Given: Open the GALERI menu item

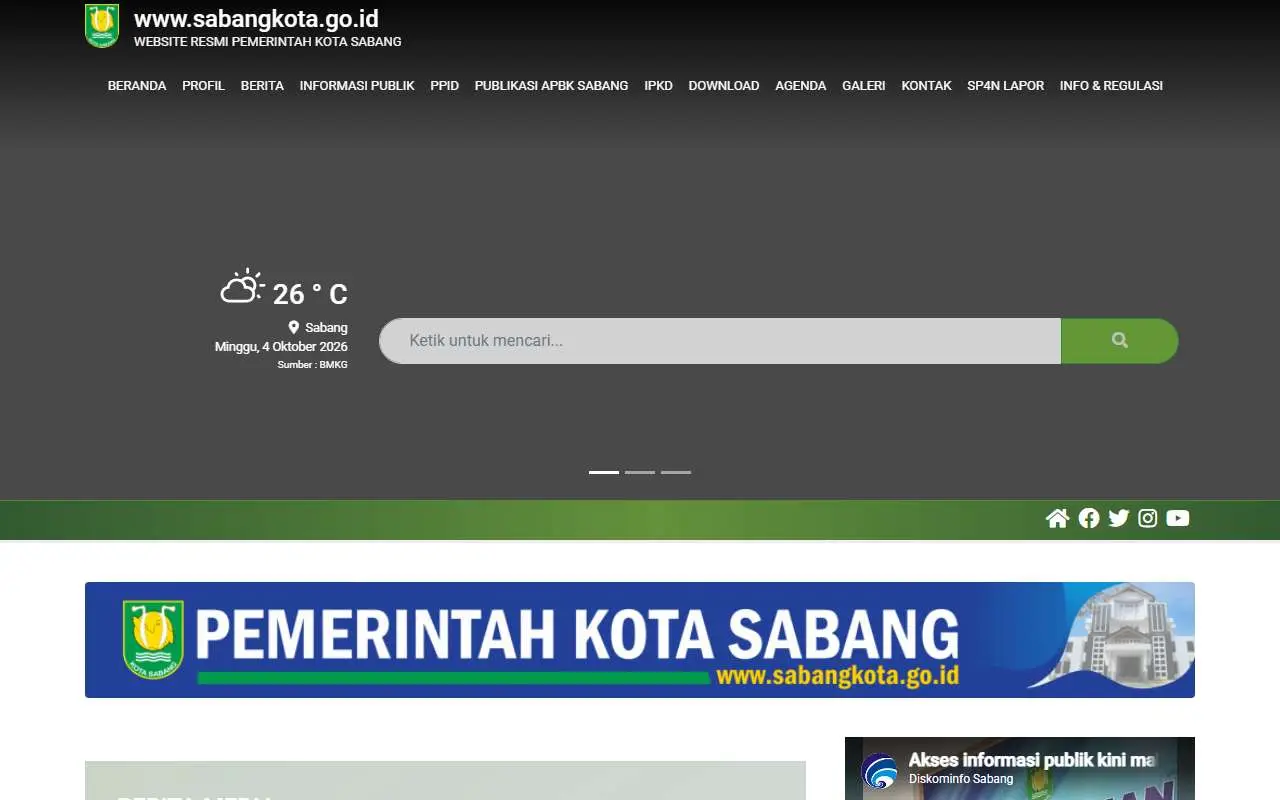Looking at the screenshot, I should (x=864, y=86).
